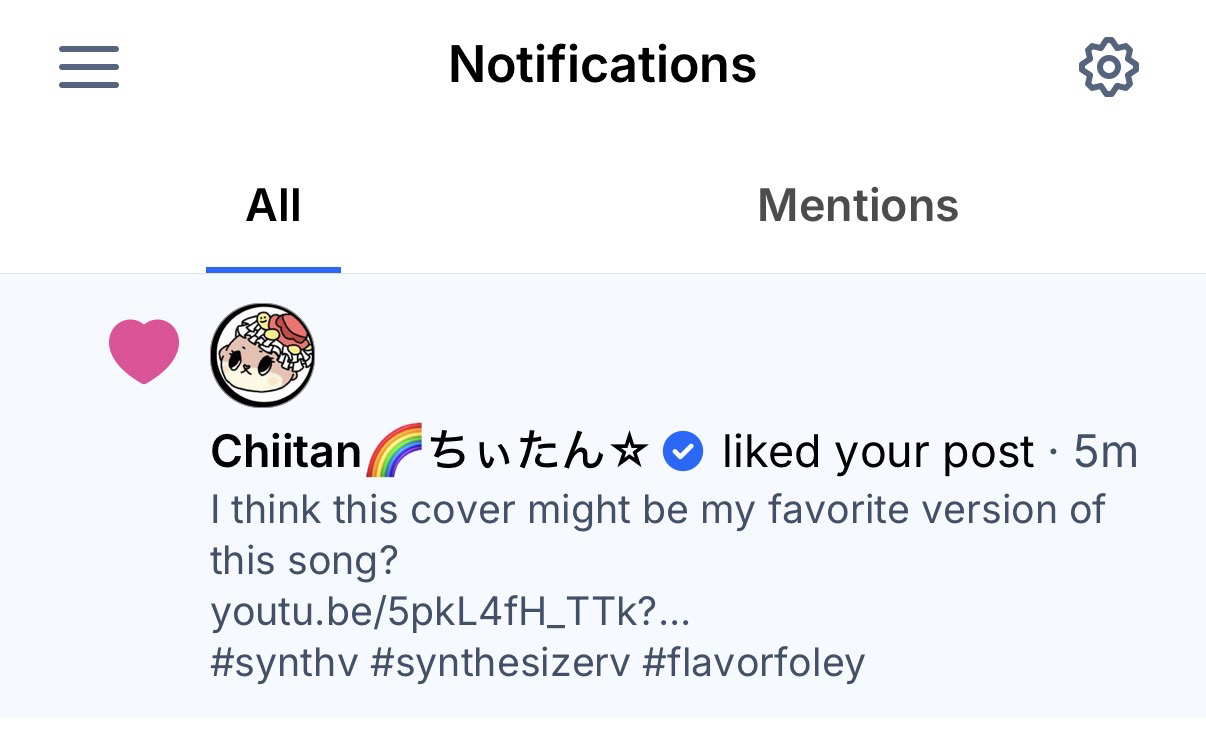Click the blue verified checkmark badge
This screenshot has width=1206, height=739.
tap(684, 452)
